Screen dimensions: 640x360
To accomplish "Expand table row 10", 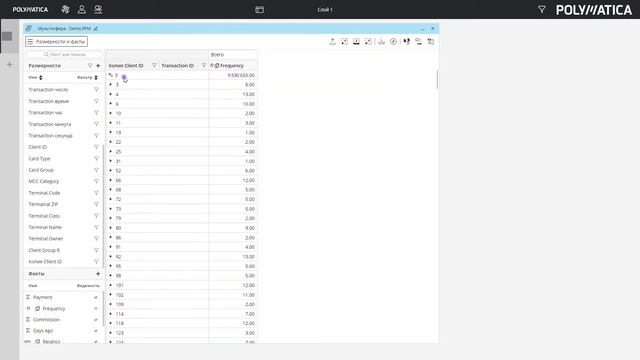I will pos(111,113).
